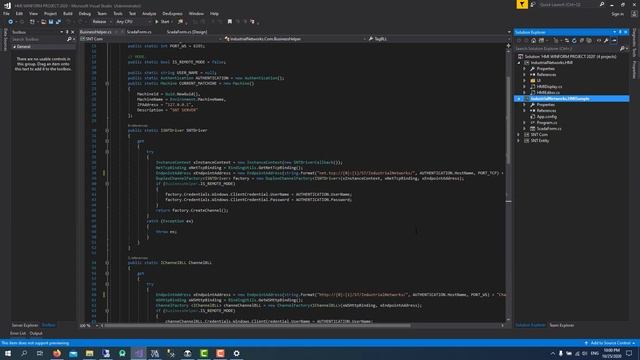
Task: Click the notifications flag icon
Action: coord(522,4)
